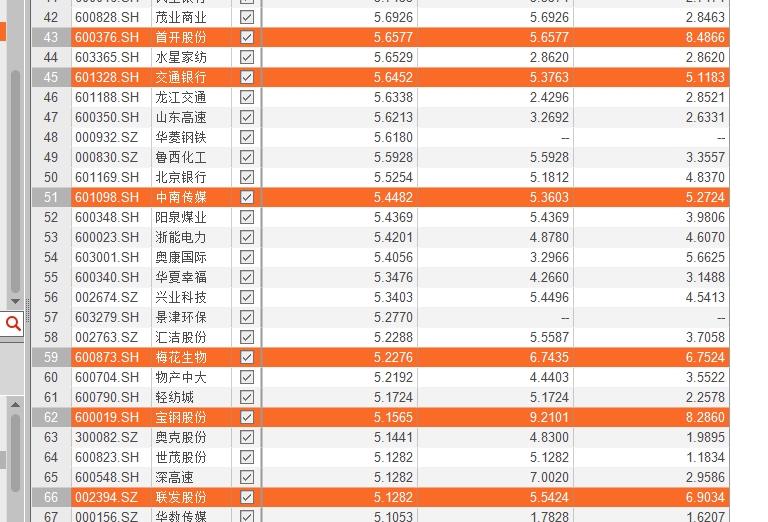Select the stock name 宝钢股份

pos(181,417)
